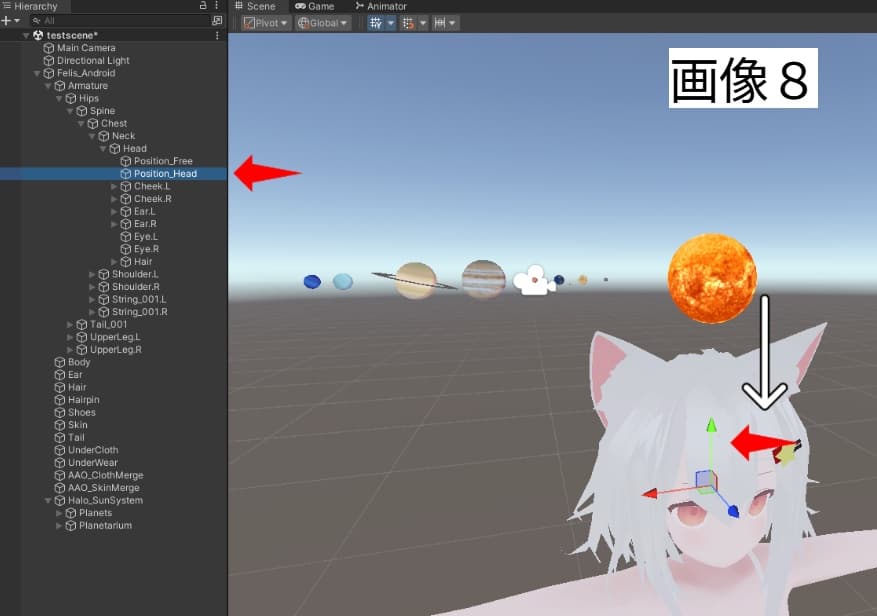Click the Hierarchy search field
Image resolution: width=877 pixels, height=616 pixels.
coord(120,21)
